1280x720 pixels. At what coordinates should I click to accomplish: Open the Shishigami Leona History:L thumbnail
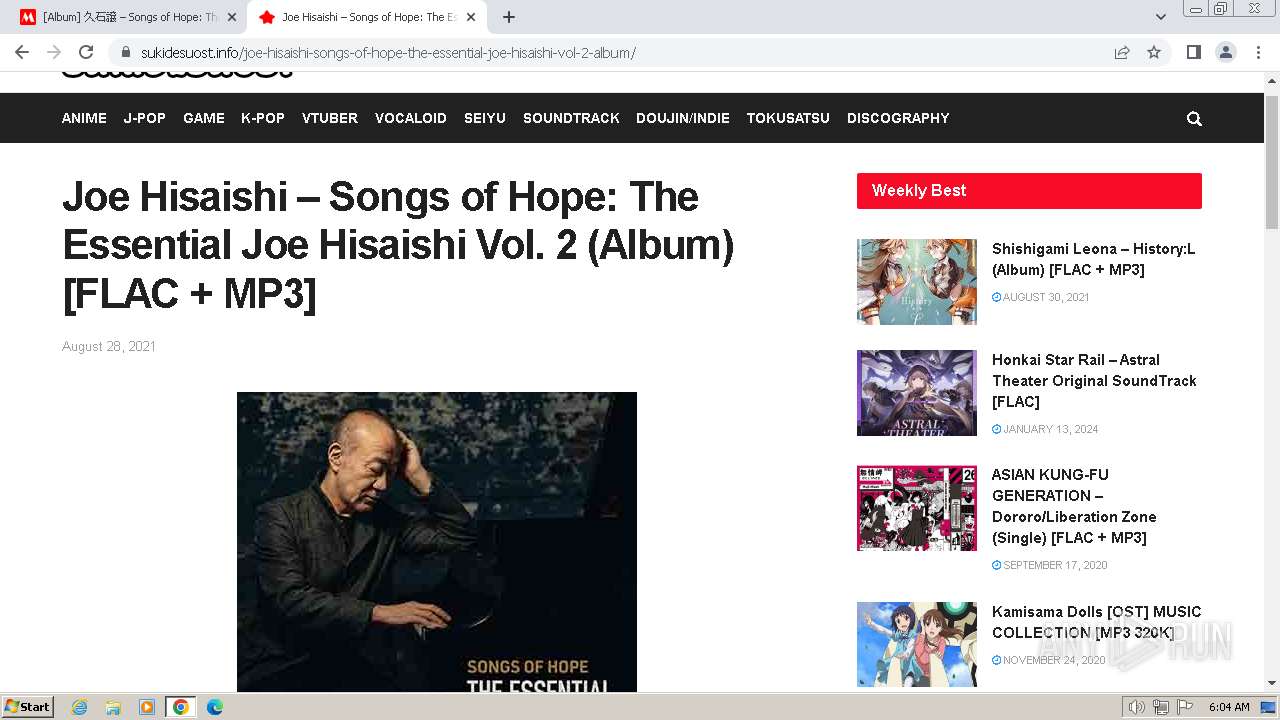[917, 281]
